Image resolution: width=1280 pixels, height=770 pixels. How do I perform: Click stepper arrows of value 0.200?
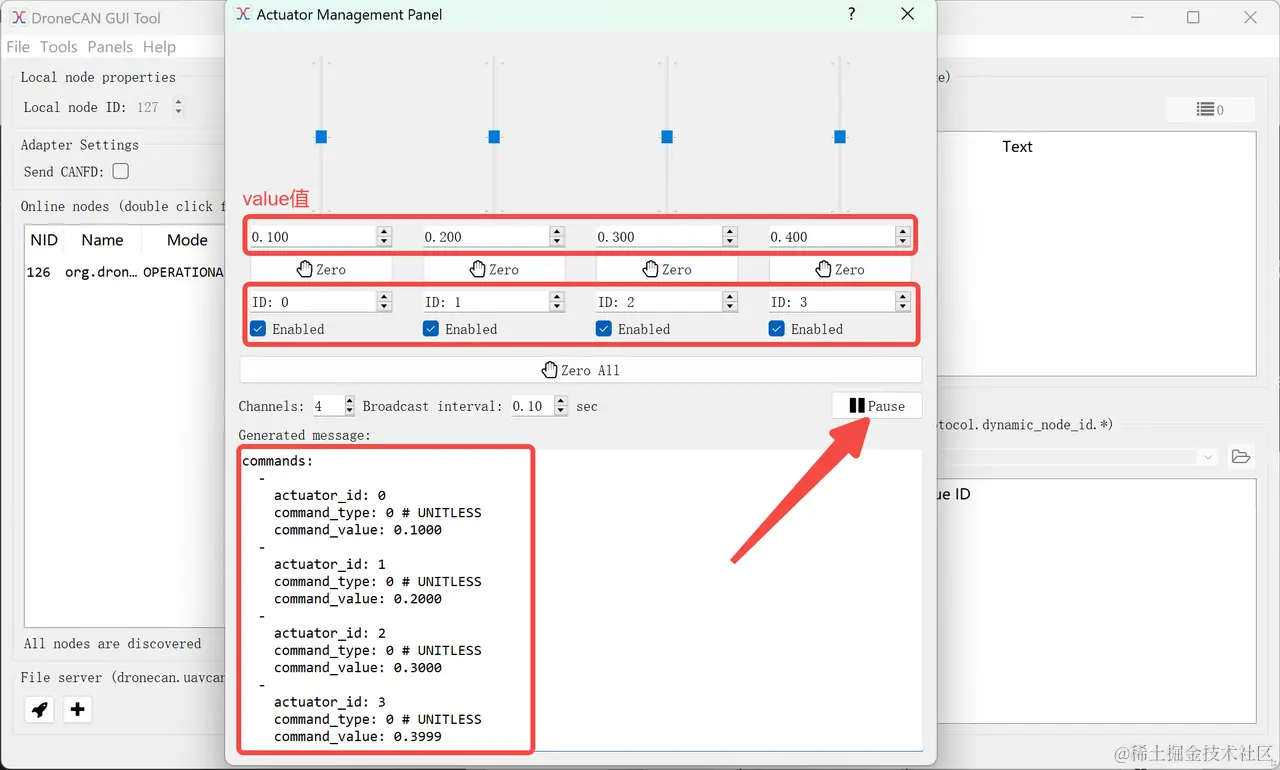tap(557, 237)
